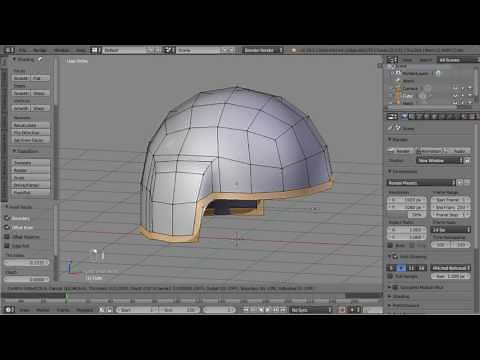Open the Timeline editor type icon
The width and height of the screenshot is (480, 360).
9,310
